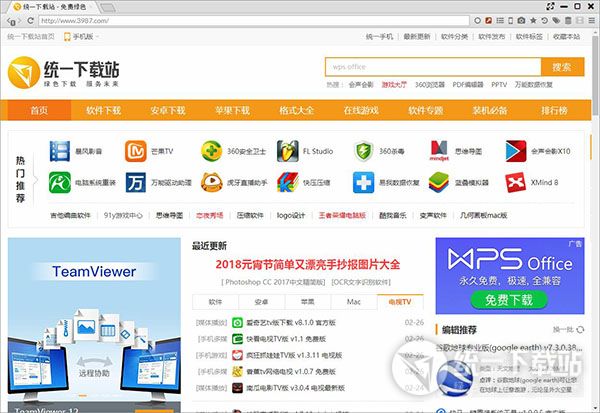Open the 安卓下载 navigation menu
Viewport: 600px width, 413px height.
pos(168,110)
